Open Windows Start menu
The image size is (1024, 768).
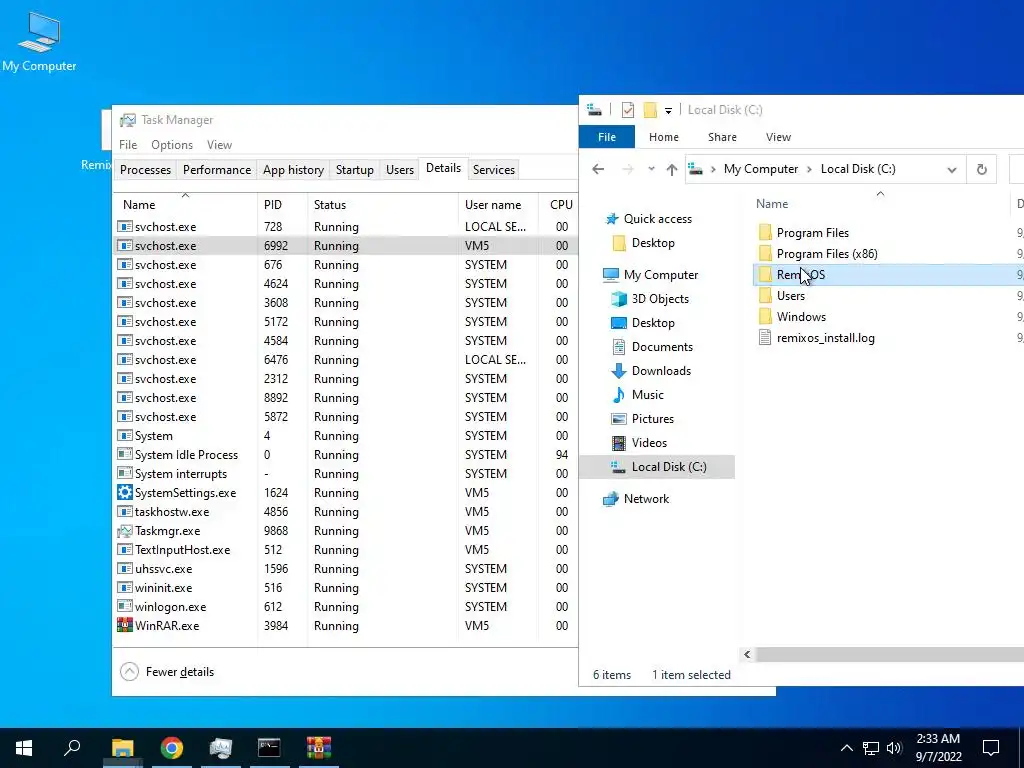point(24,748)
